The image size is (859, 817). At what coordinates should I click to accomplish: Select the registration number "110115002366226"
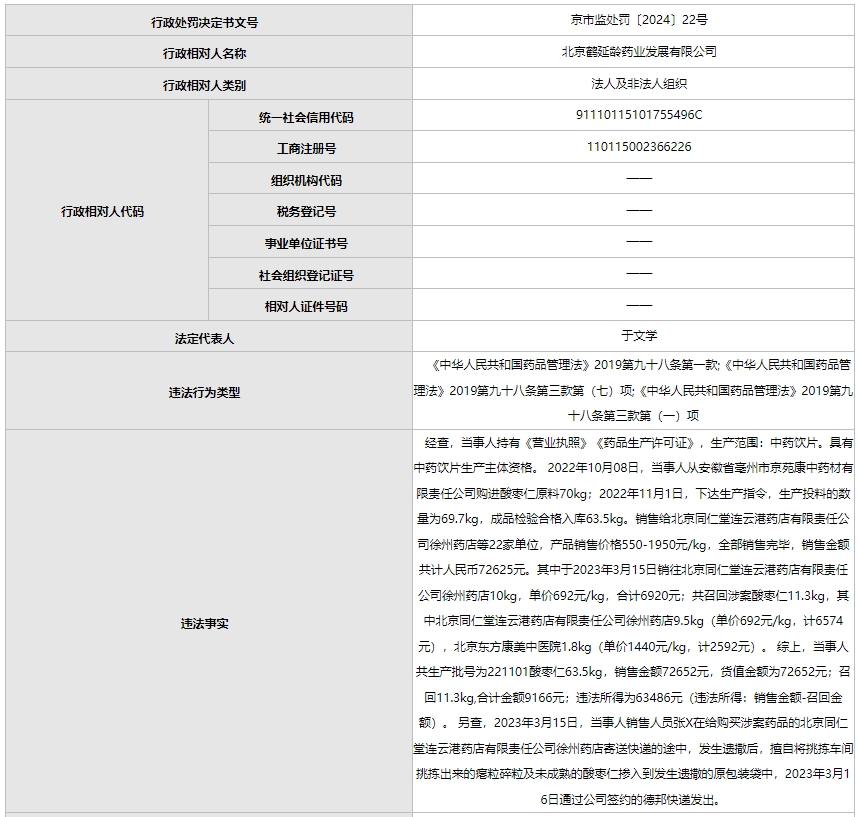(x=639, y=146)
